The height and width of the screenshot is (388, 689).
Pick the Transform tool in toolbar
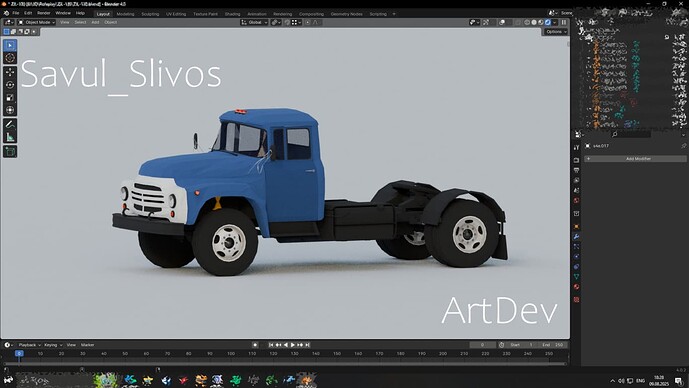point(10,110)
